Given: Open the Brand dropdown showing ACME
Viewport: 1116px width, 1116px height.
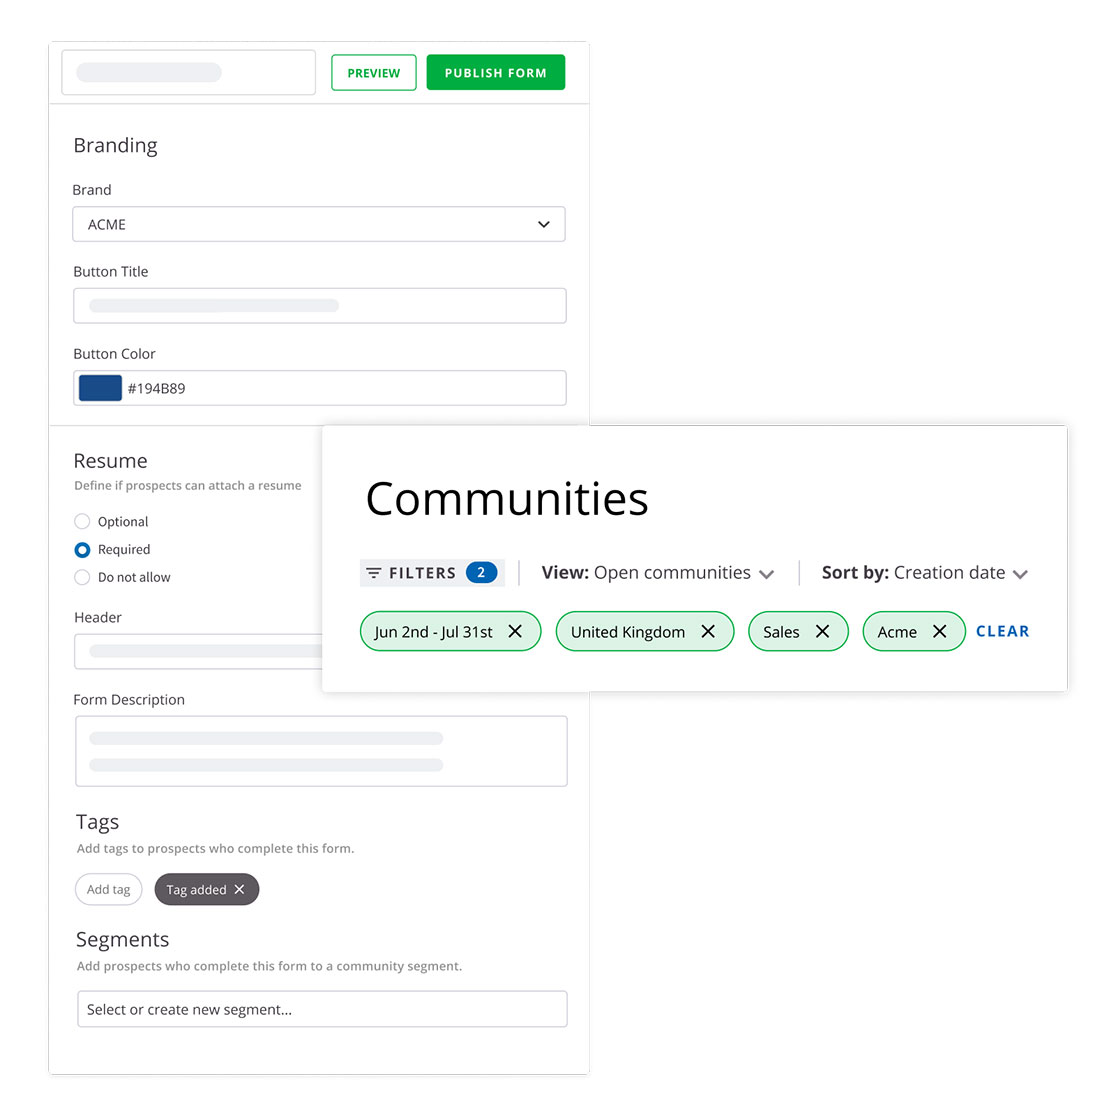Looking at the screenshot, I should pos(319,224).
